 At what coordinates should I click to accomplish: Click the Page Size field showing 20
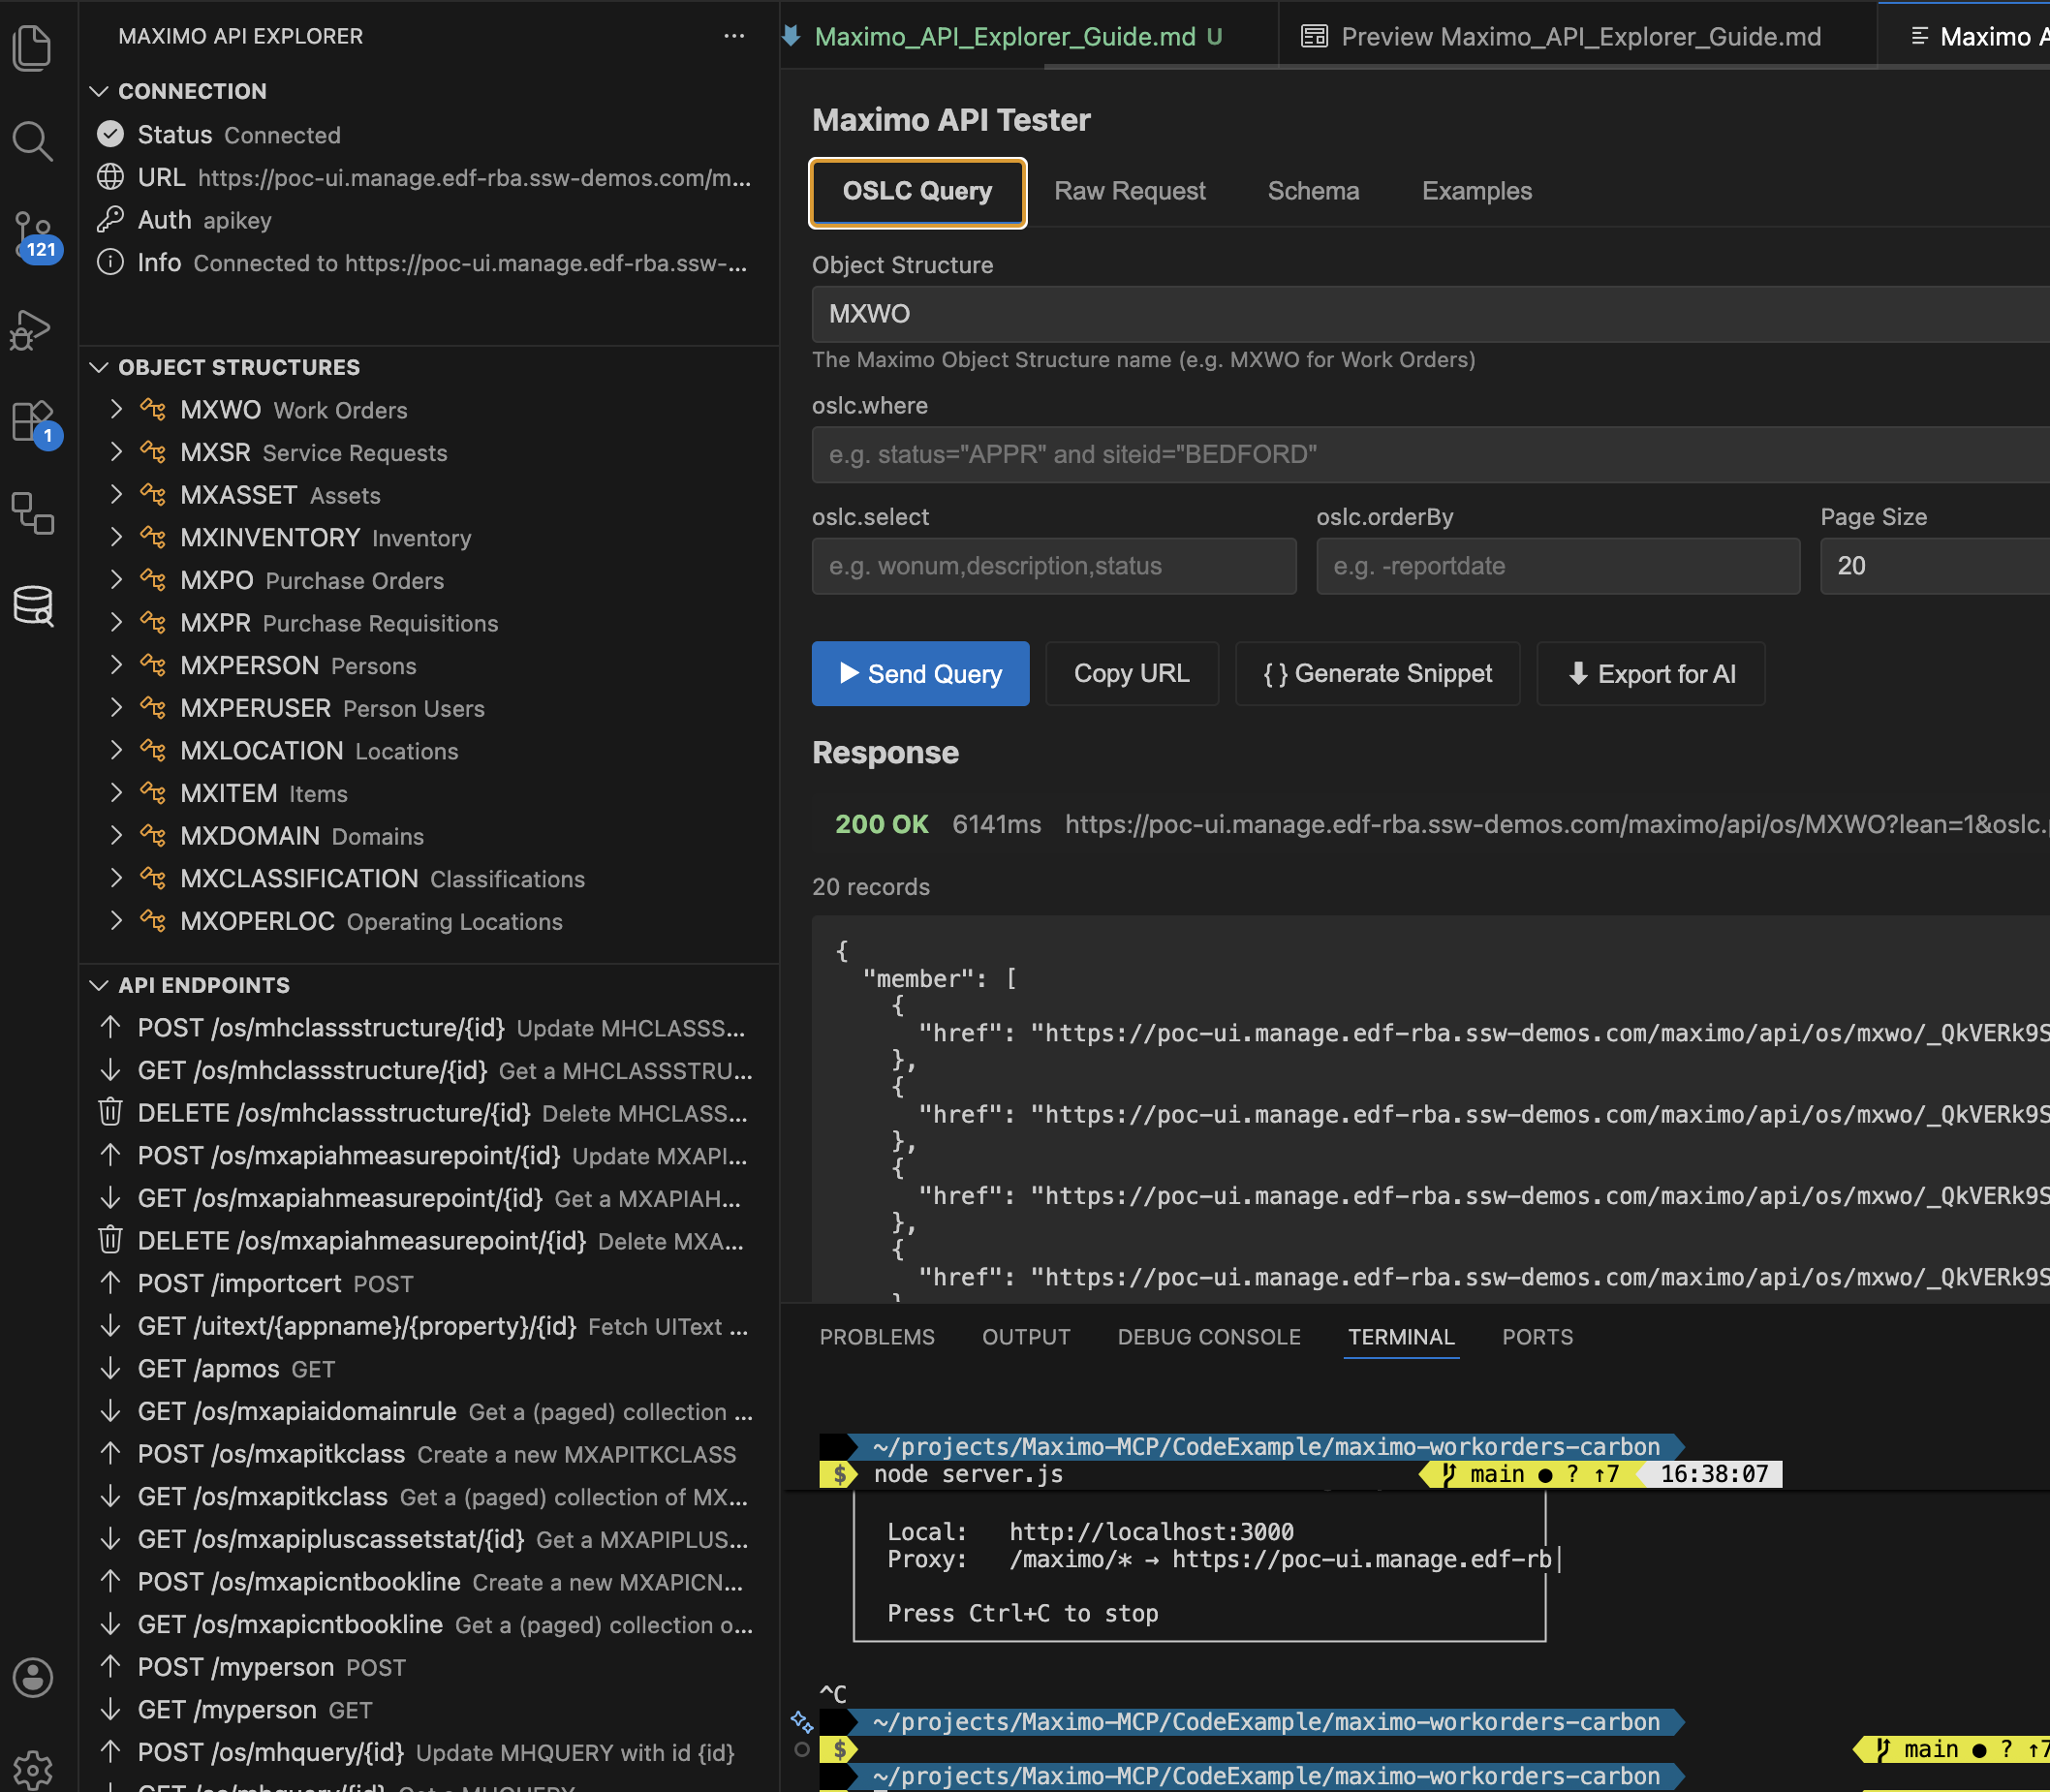point(1935,566)
